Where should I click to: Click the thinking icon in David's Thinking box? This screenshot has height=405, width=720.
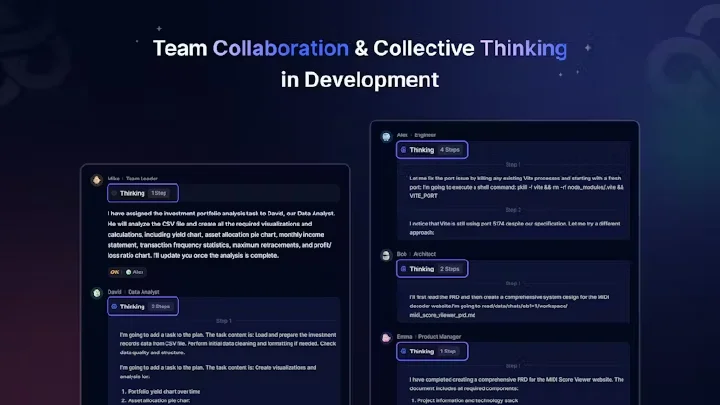[x=114, y=306]
